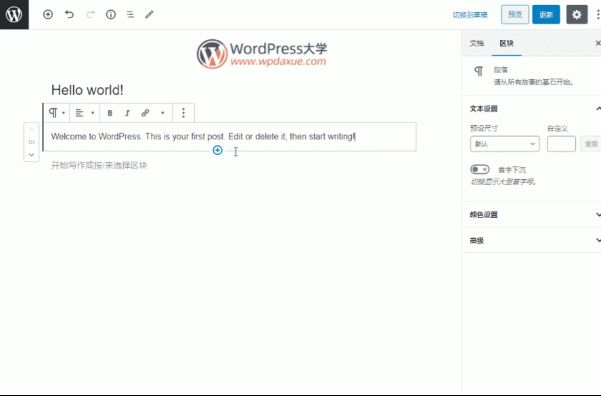Click the Welcome to WordPress paragraph text
Image resolution: width=601 pixels, height=396 pixels.
(203, 136)
